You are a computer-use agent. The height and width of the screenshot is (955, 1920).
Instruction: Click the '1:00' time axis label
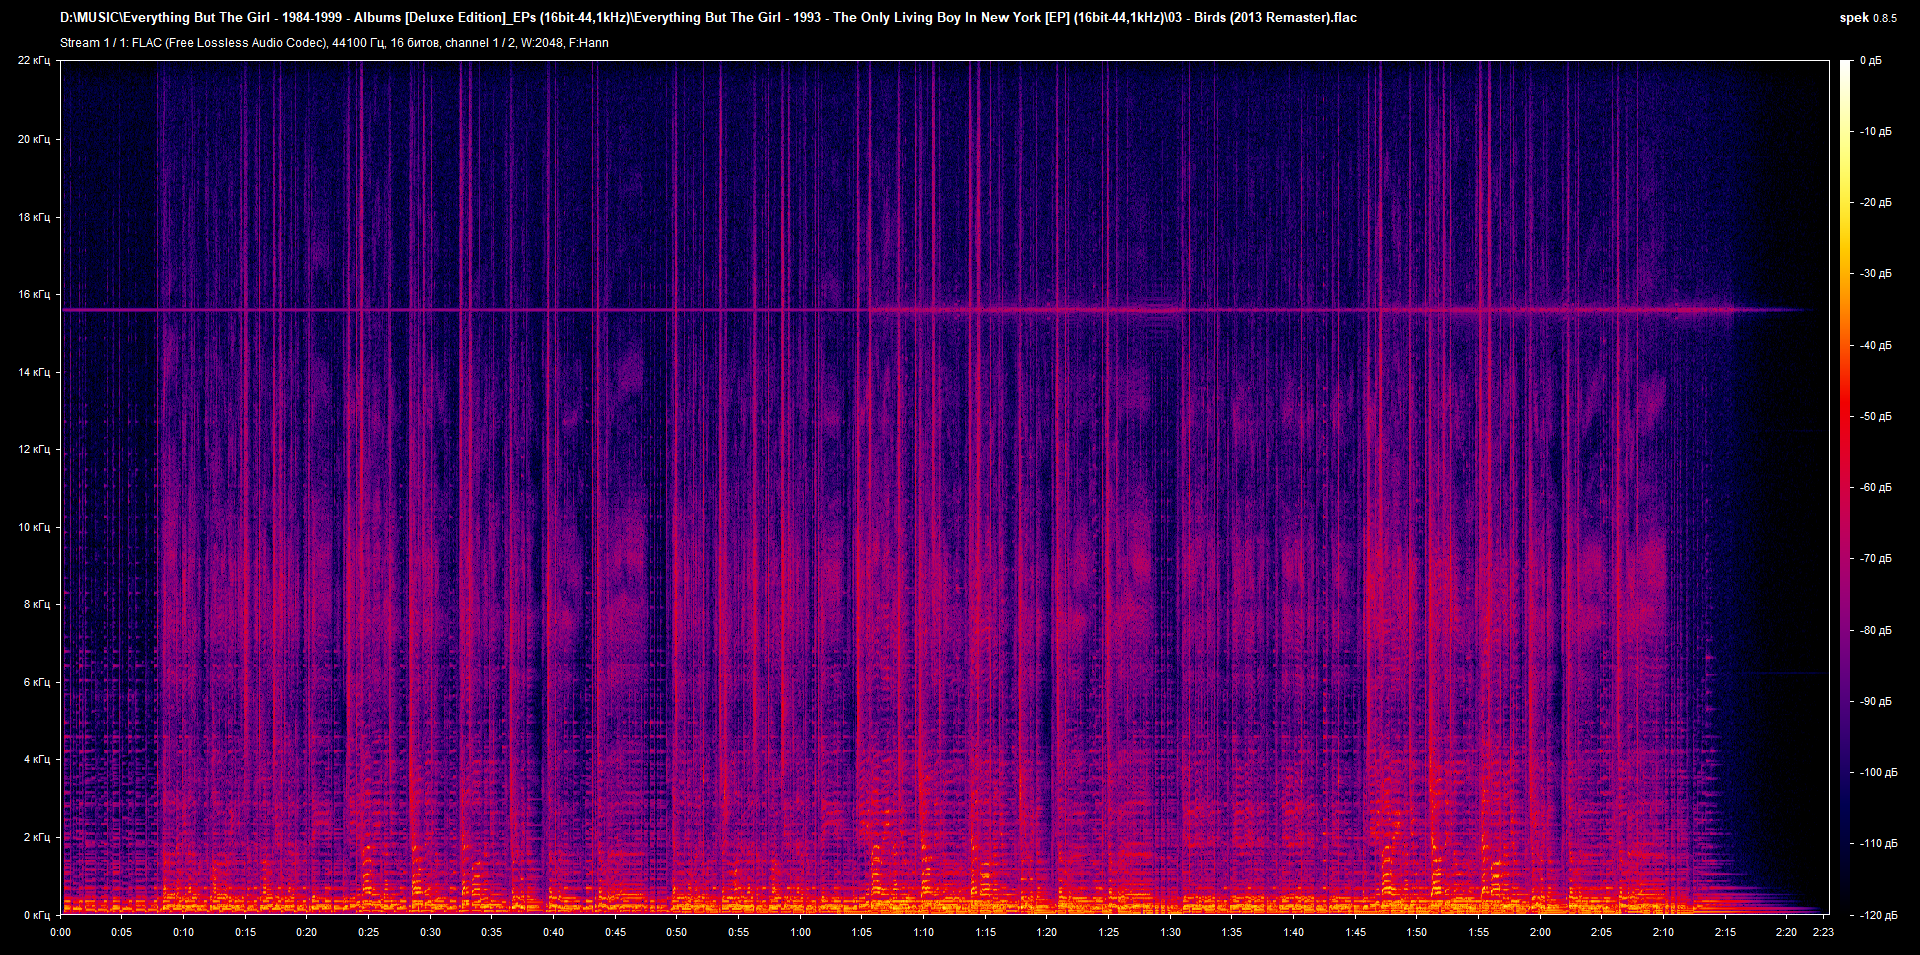(801, 932)
